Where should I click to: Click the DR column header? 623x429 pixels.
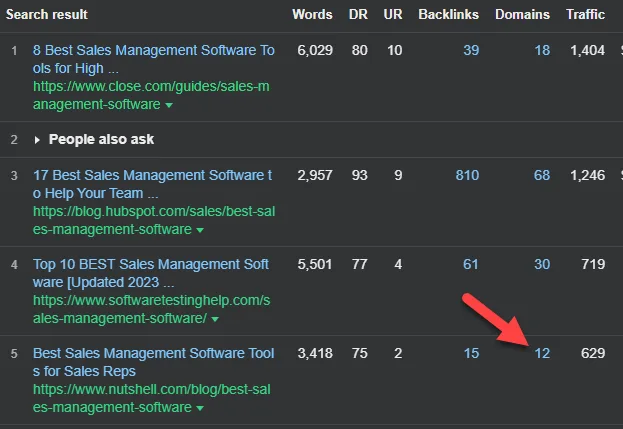[x=358, y=15]
